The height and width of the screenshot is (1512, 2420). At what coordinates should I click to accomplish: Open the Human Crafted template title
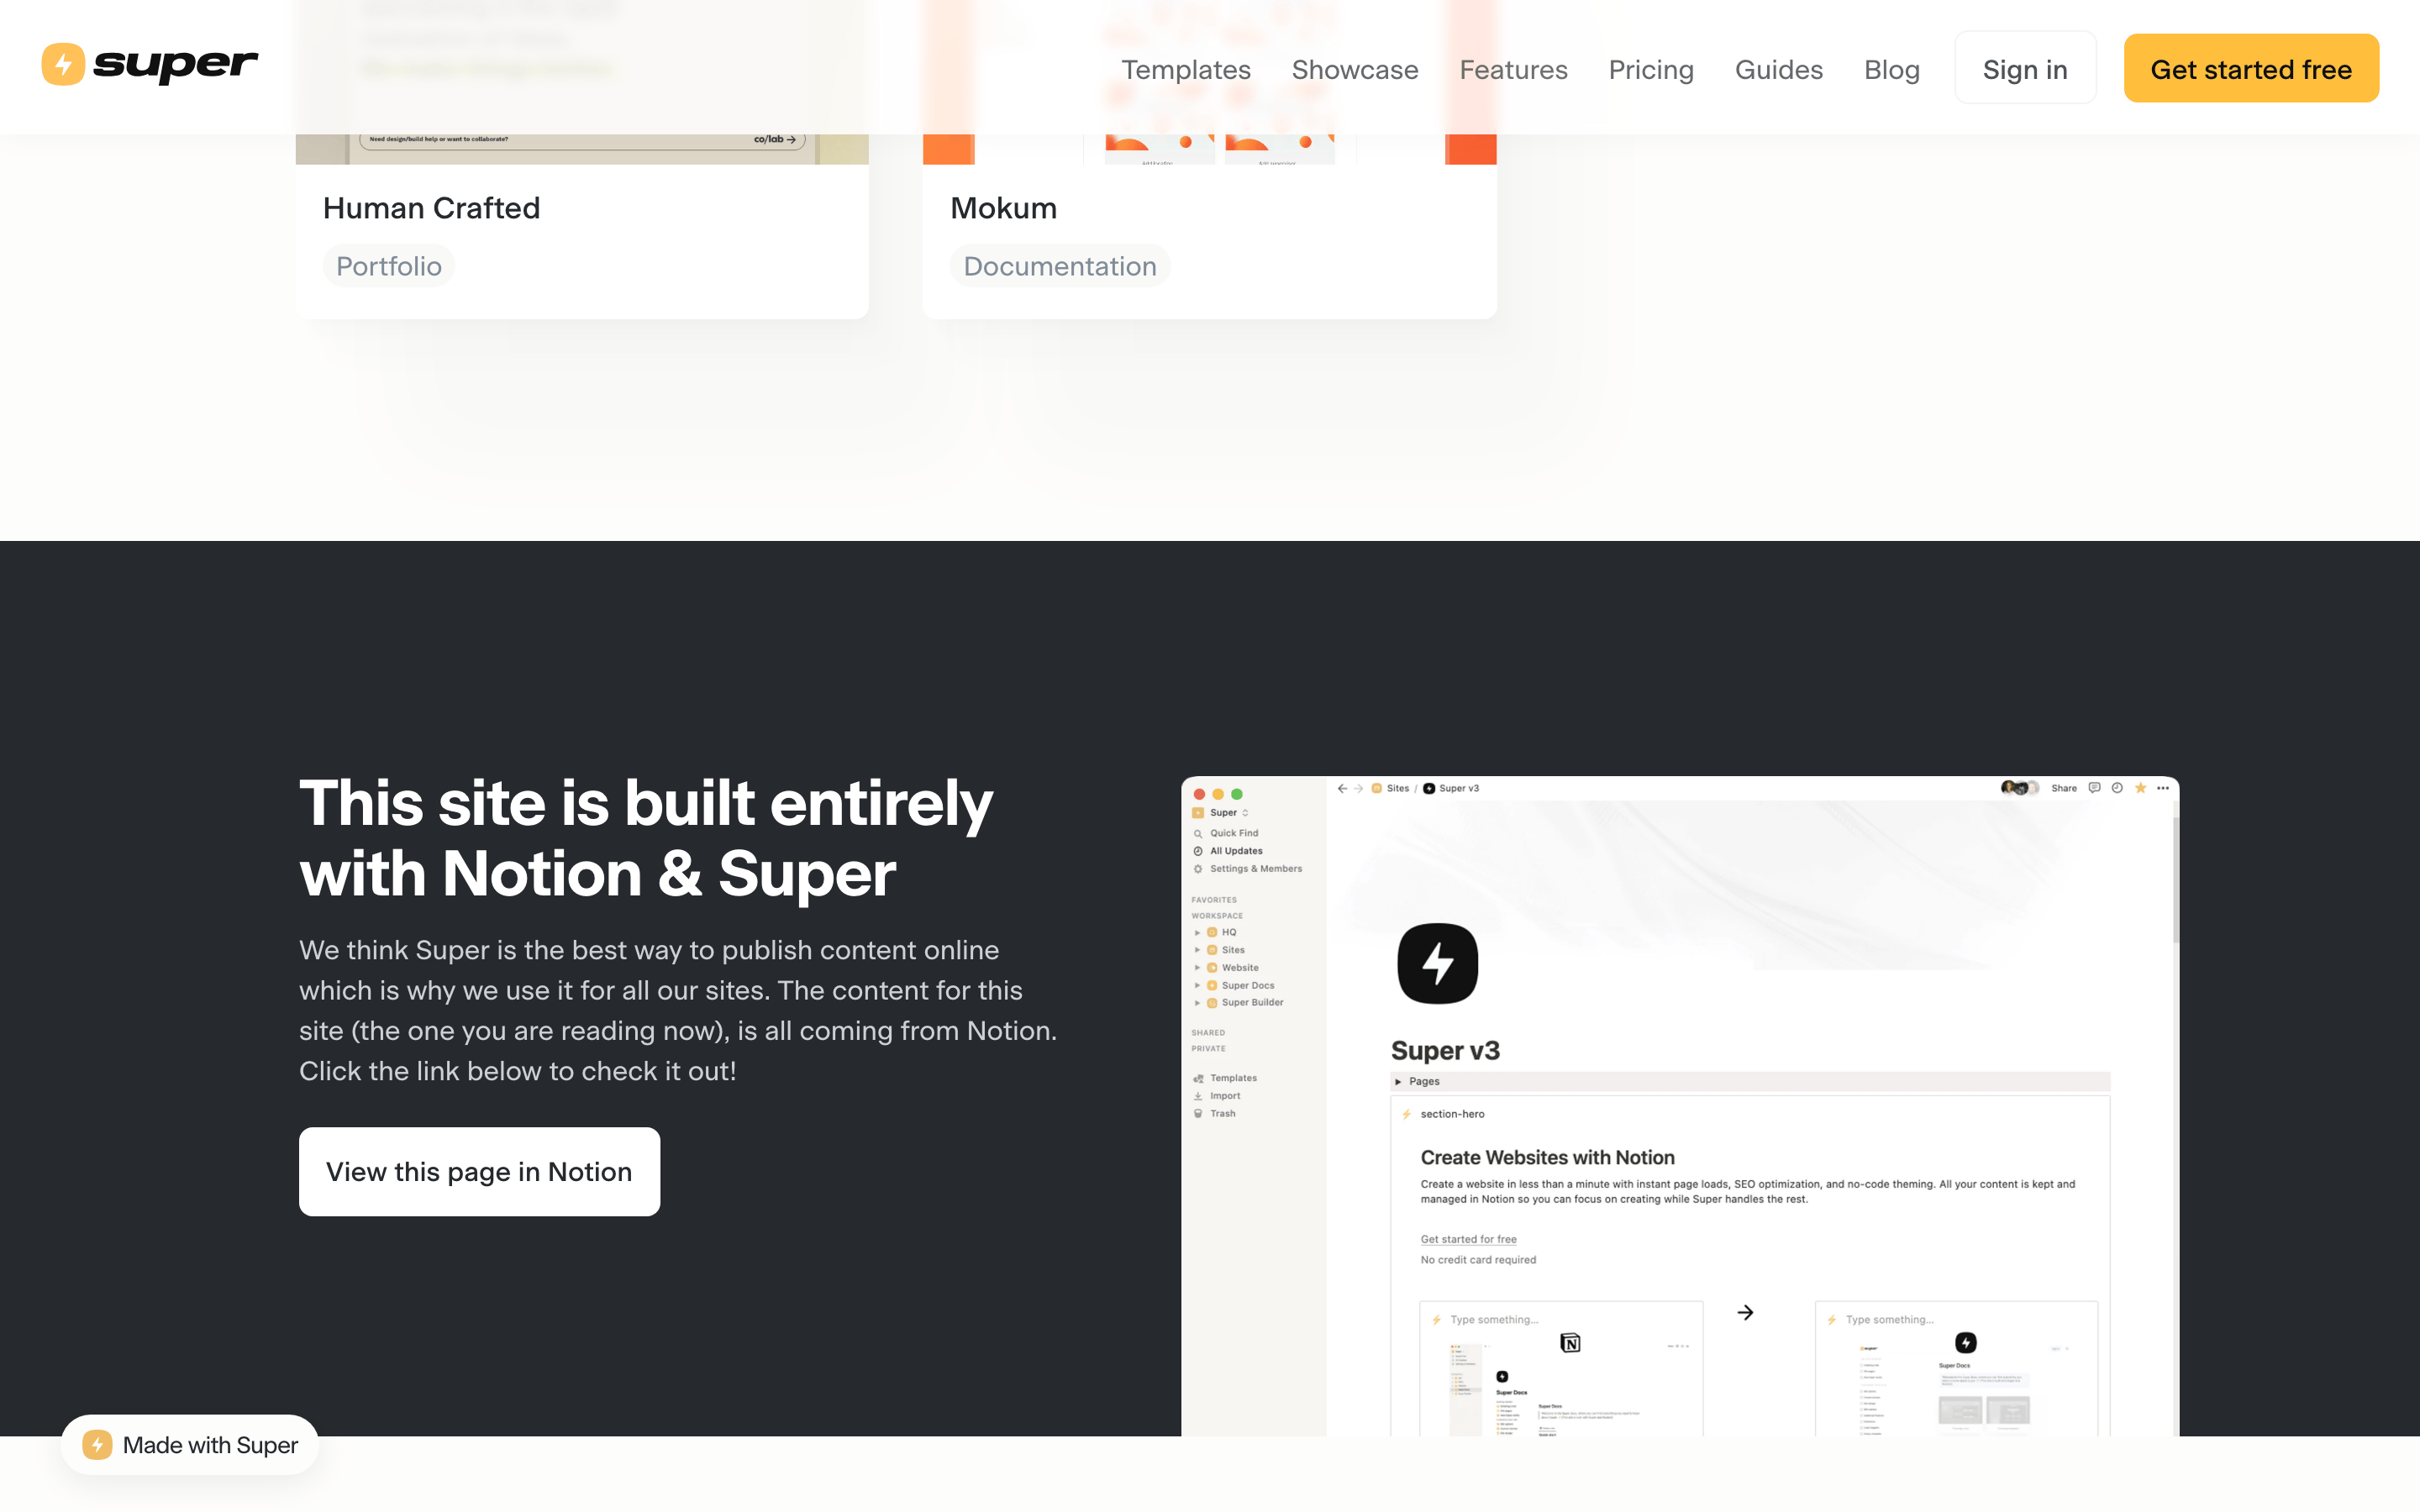point(431,208)
